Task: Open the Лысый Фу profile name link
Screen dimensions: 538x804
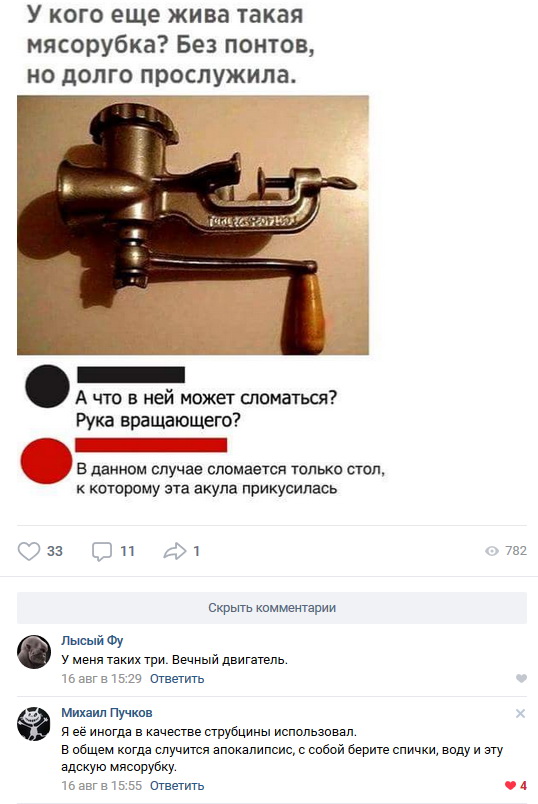Action: (92, 640)
